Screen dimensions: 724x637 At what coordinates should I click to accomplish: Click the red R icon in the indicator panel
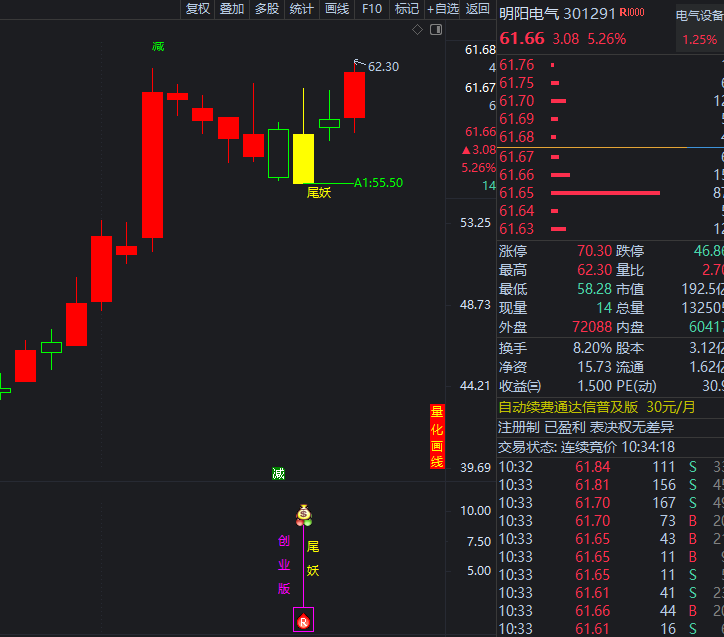point(303,621)
